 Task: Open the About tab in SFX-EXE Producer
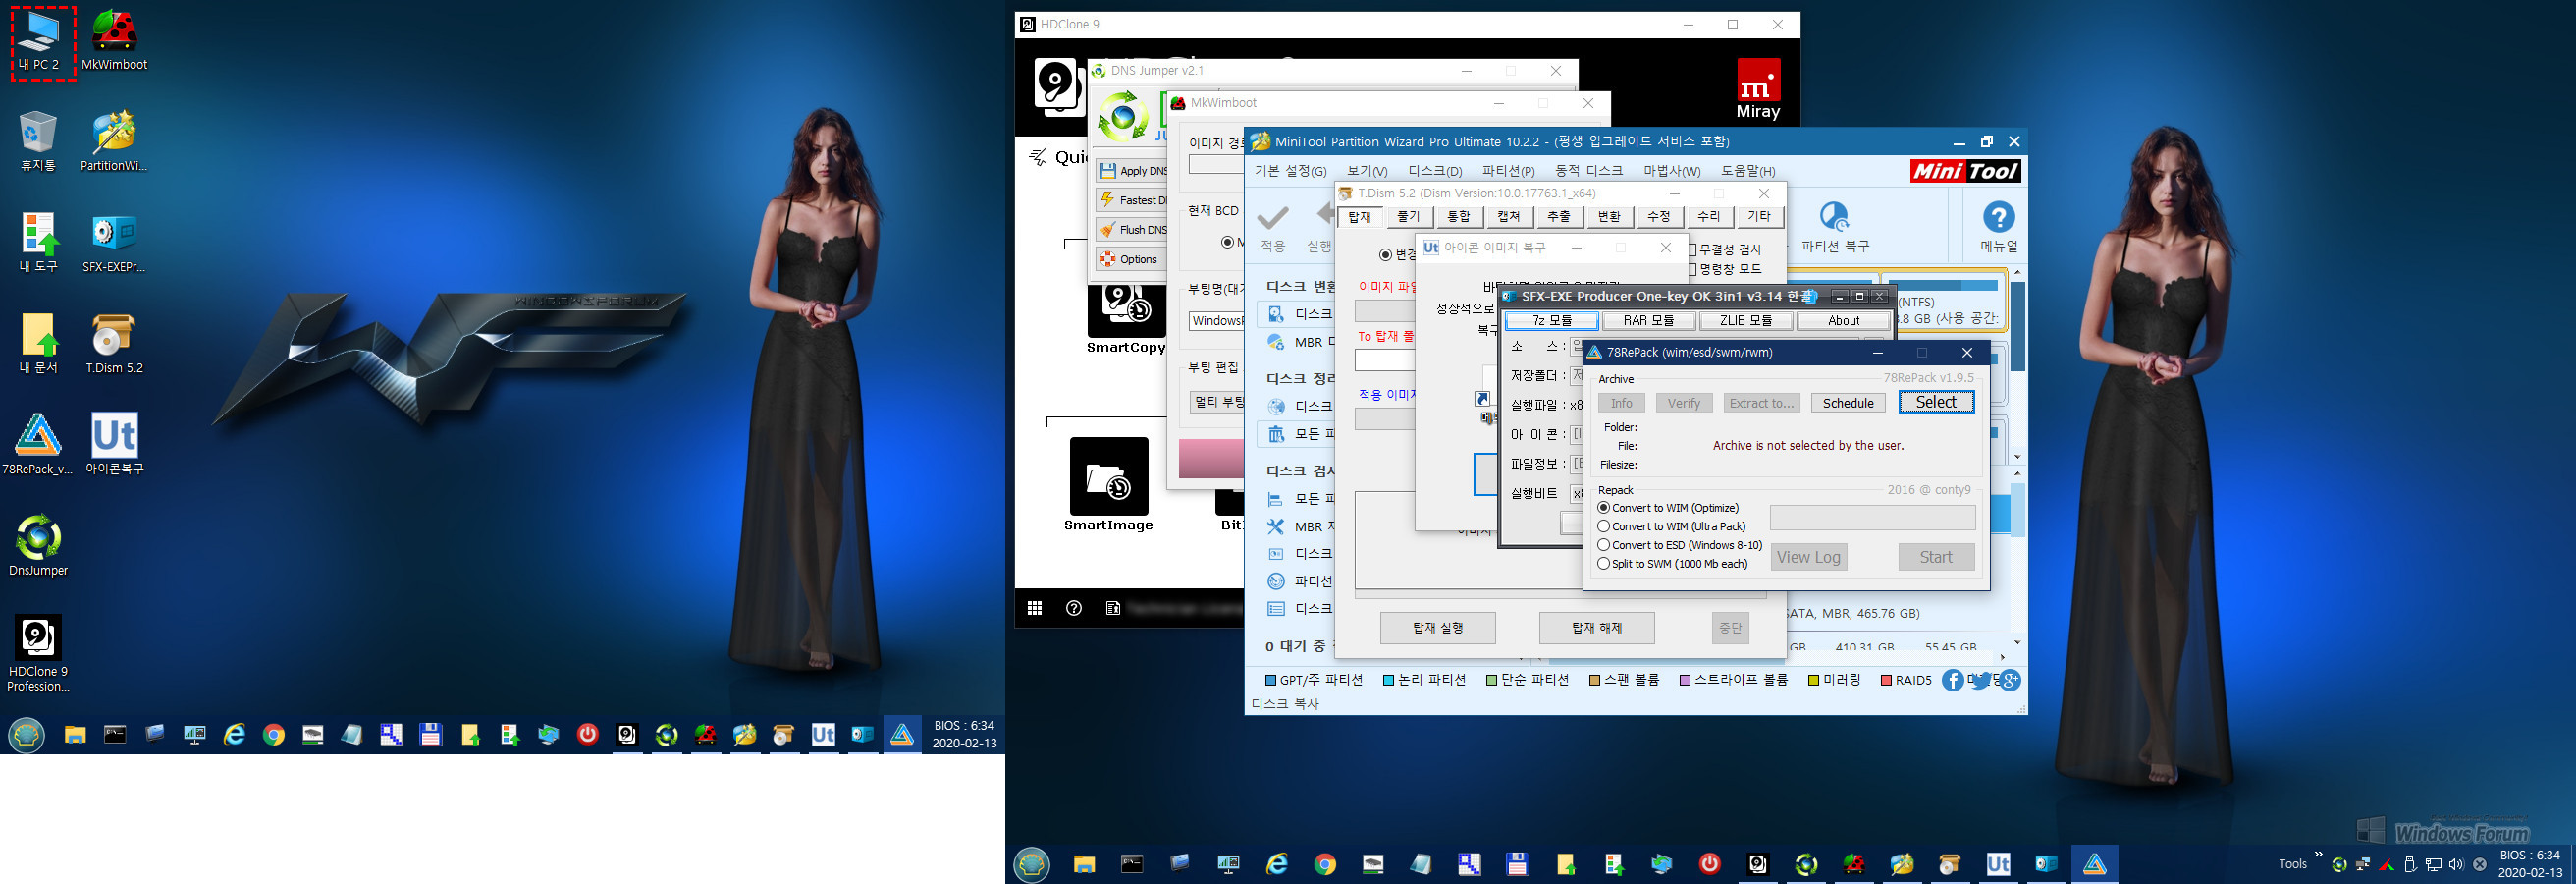point(1844,321)
